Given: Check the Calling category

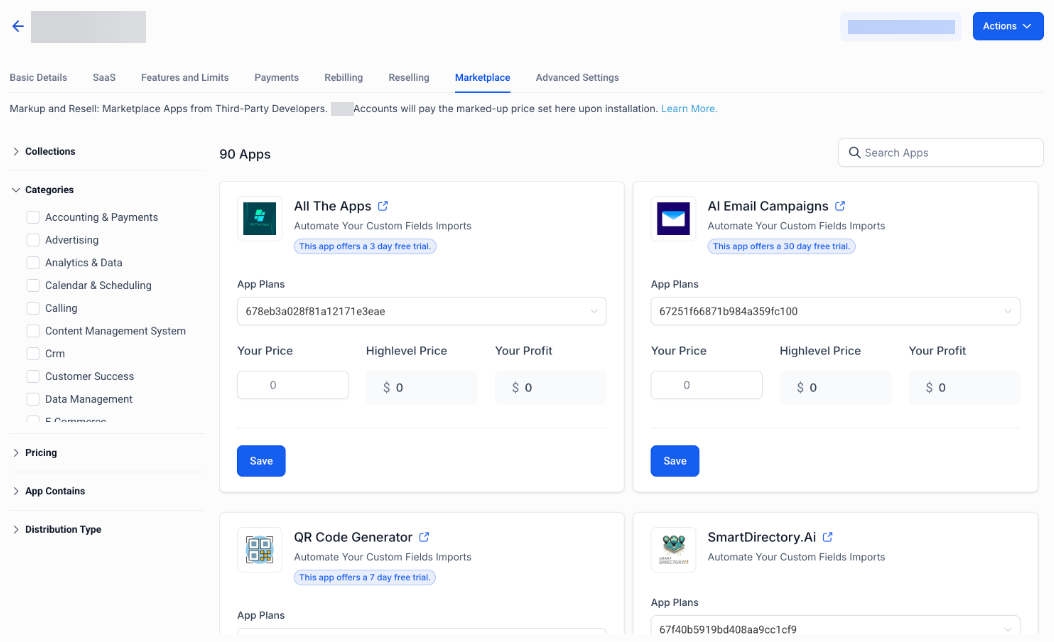Looking at the screenshot, I should pos(33,308).
